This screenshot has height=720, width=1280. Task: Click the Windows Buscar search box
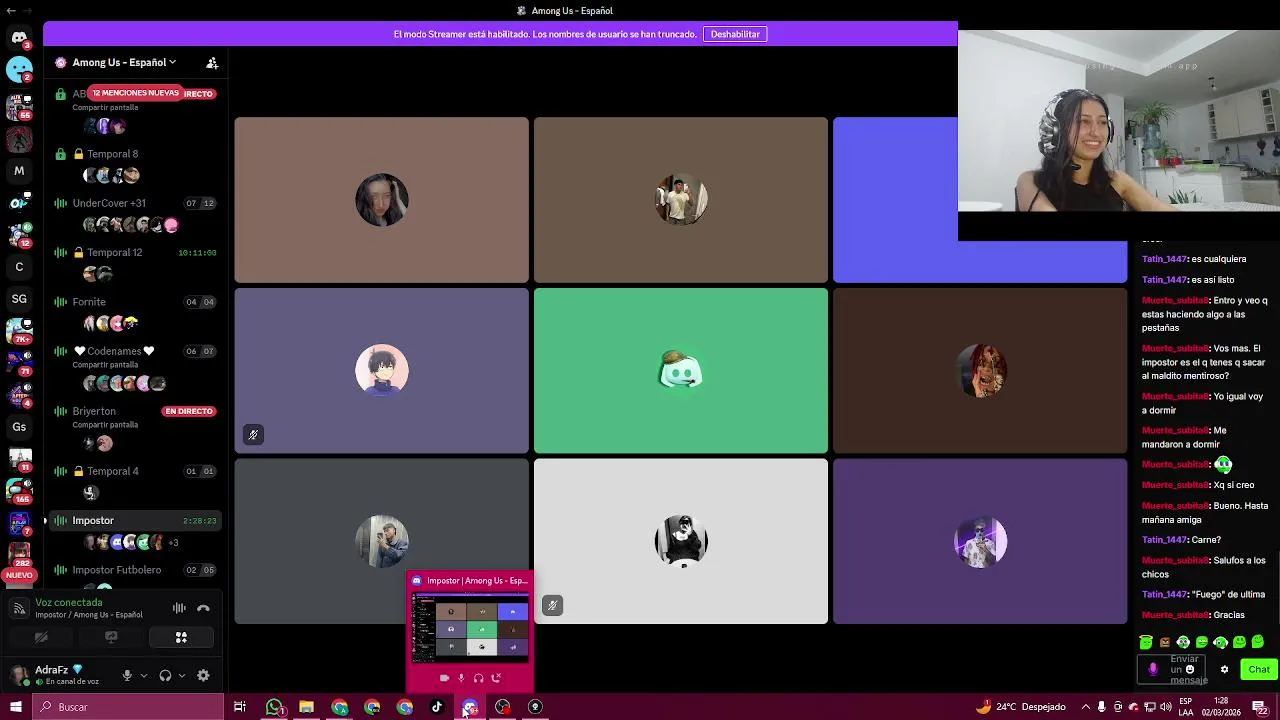point(128,707)
